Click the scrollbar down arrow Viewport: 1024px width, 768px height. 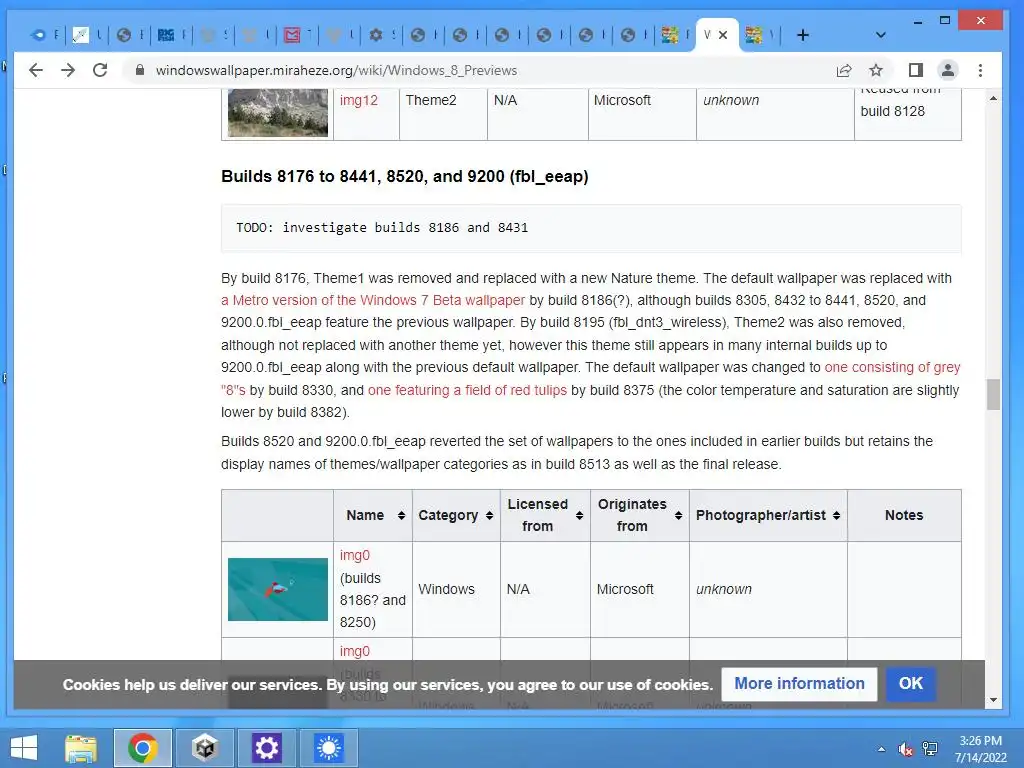pos(993,700)
